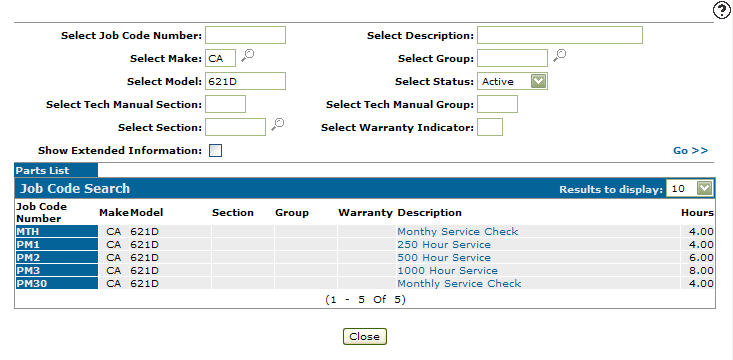Click into the Select Model field containing 621D
The image size is (733, 360).
[245, 81]
